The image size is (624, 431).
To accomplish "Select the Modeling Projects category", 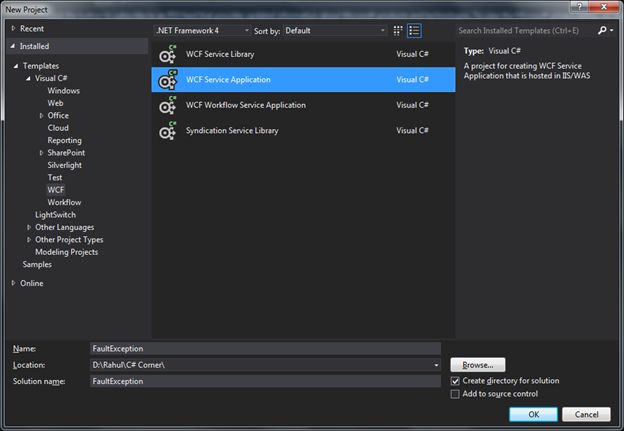I will click(66, 252).
